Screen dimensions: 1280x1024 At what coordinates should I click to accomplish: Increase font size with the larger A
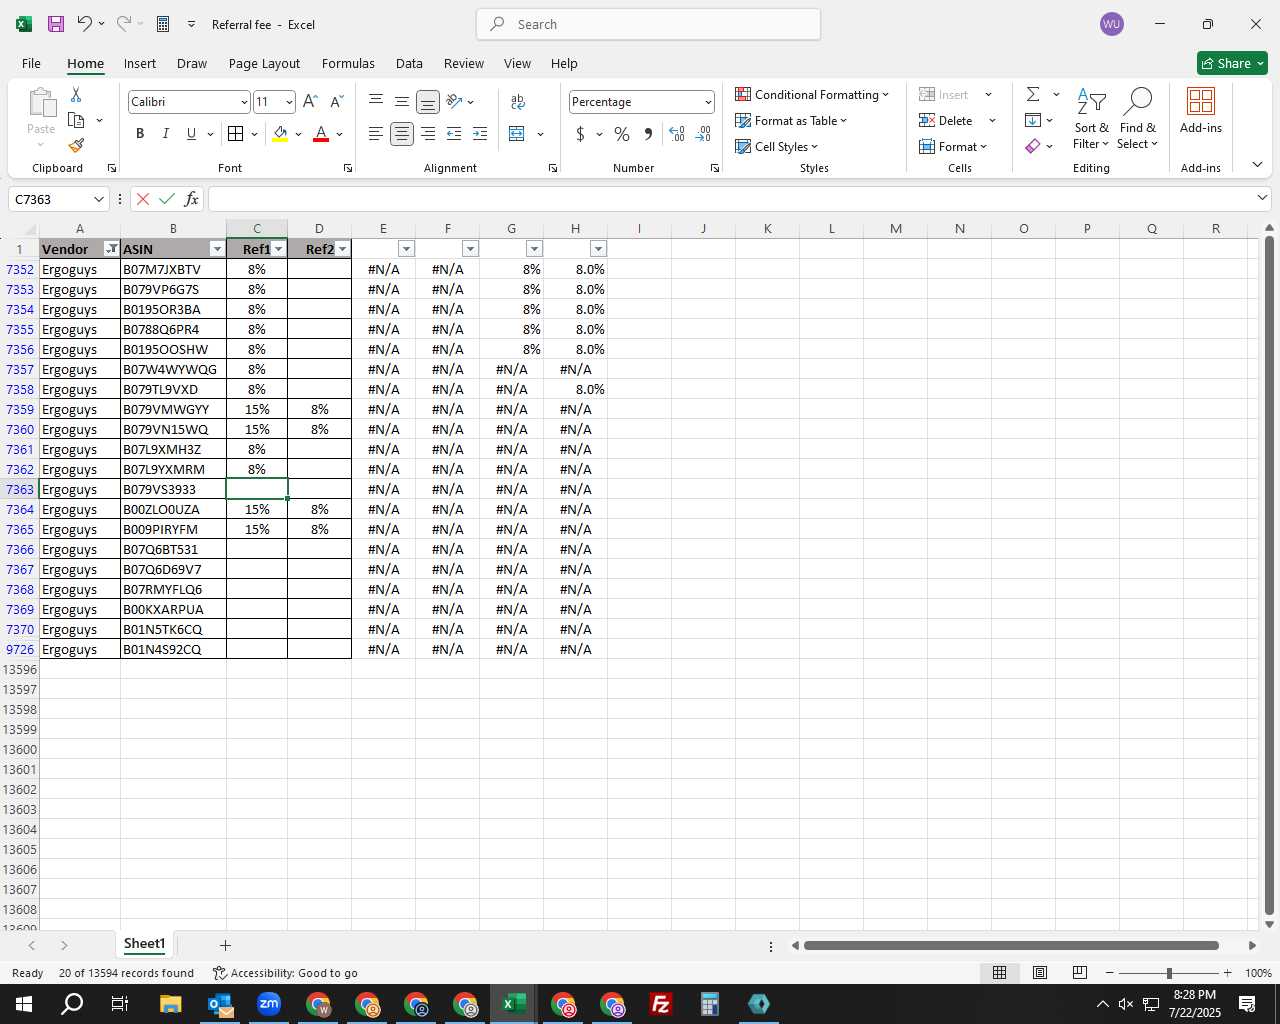tap(310, 101)
